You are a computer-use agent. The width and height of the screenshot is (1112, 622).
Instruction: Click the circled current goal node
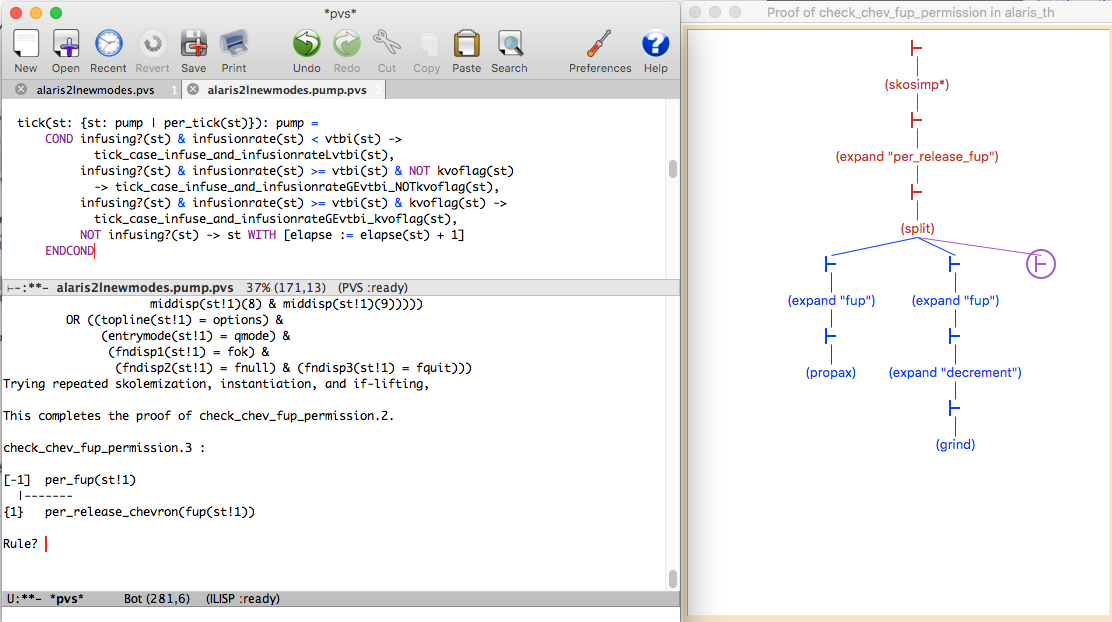(x=1041, y=264)
